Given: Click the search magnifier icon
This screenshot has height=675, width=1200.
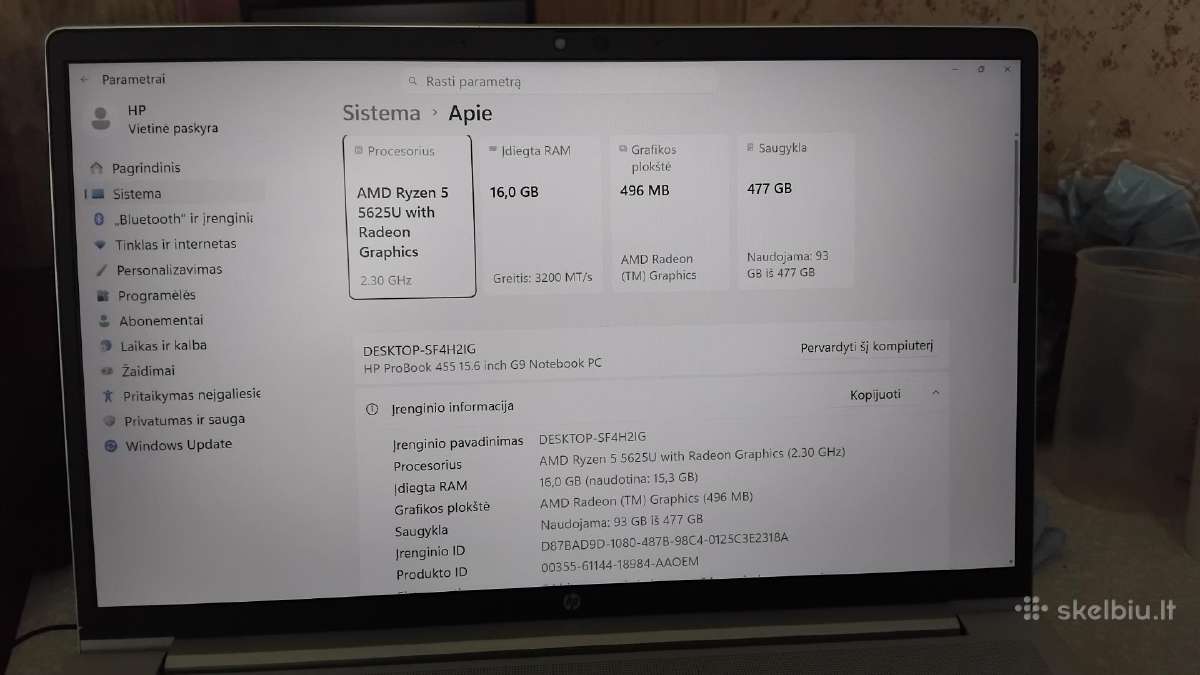Looking at the screenshot, I should click(x=413, y=82).
